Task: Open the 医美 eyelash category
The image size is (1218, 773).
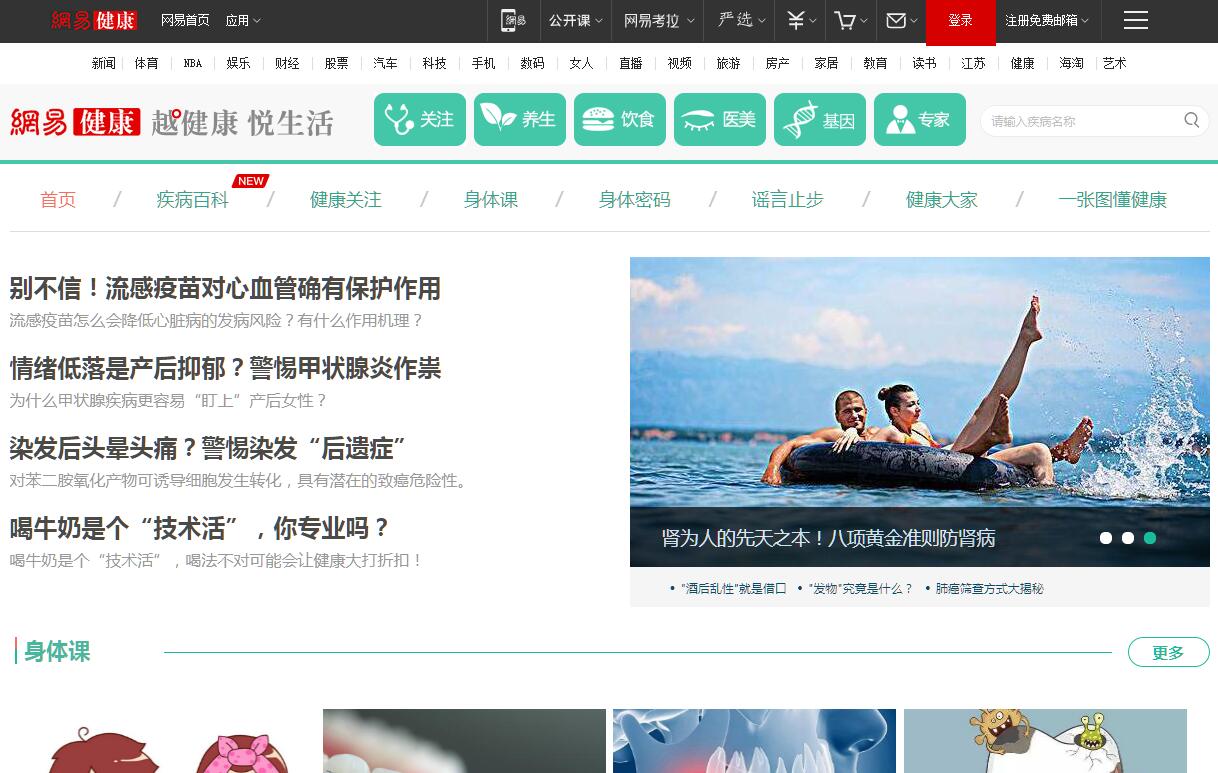Action: (x=720, y=120)
